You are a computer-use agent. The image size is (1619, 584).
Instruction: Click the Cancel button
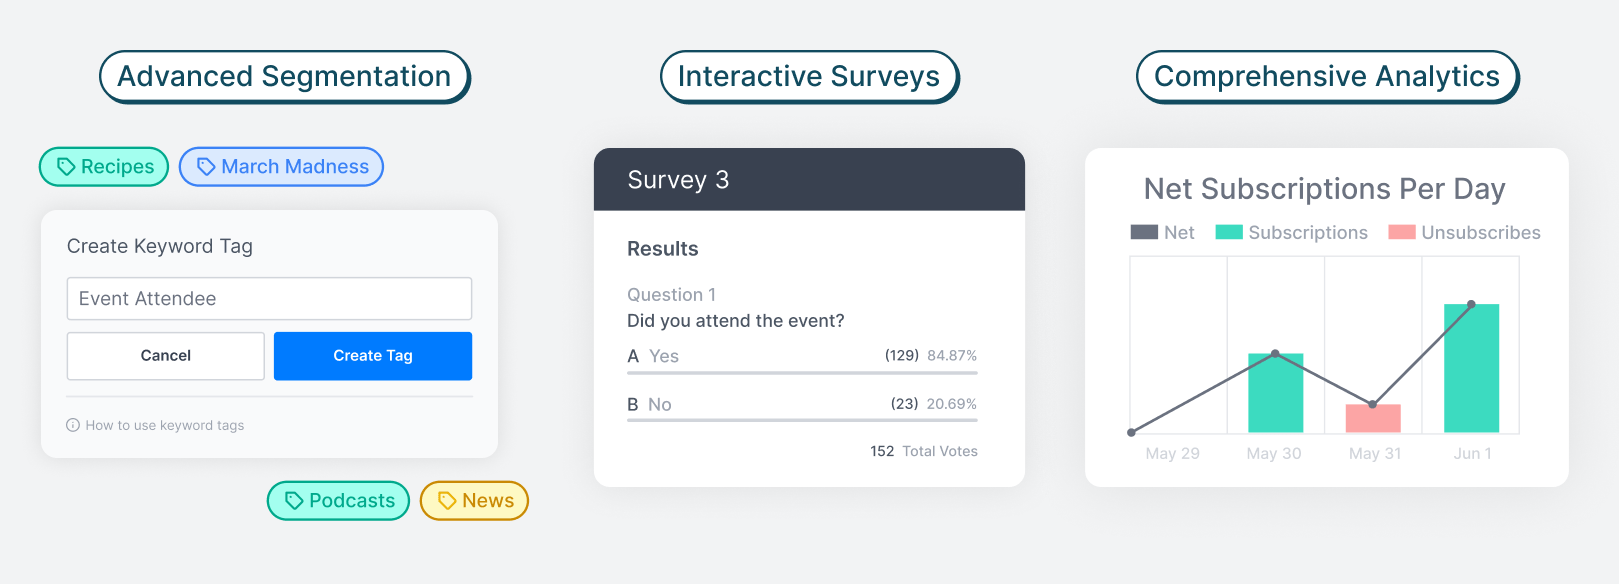(x=166, y=356)
